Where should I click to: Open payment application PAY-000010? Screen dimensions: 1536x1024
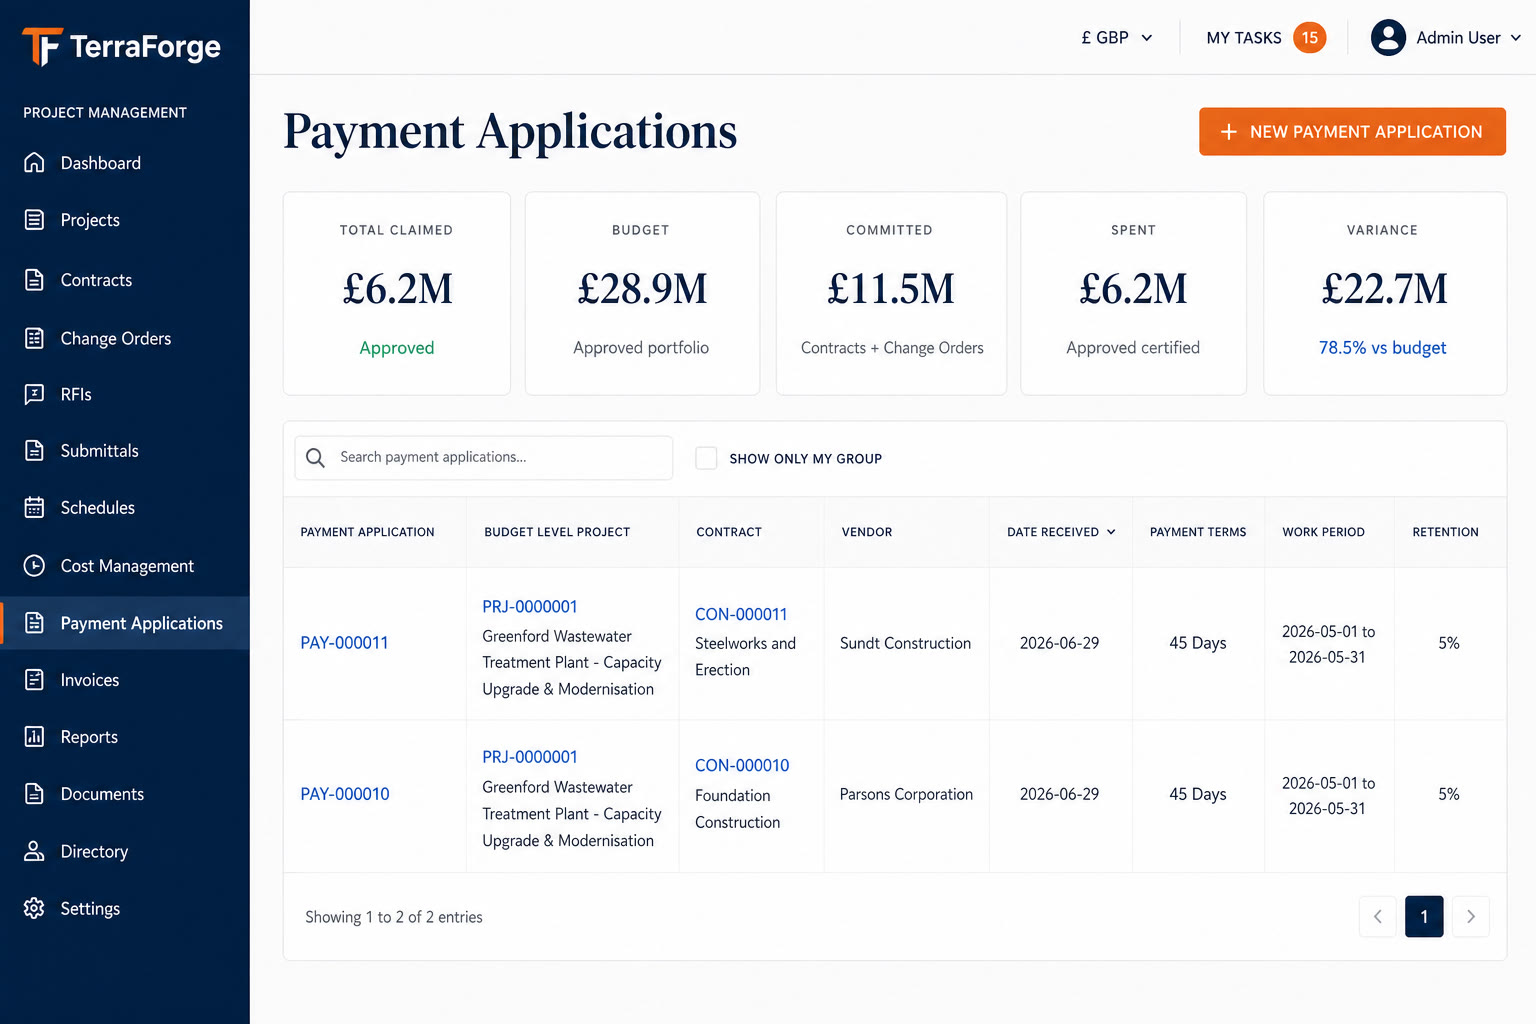tap(345, 794)
